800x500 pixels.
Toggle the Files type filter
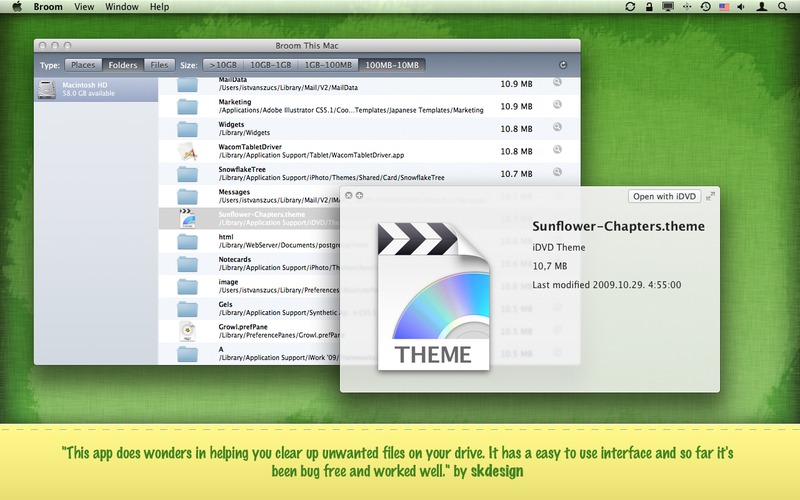point(158,65)
